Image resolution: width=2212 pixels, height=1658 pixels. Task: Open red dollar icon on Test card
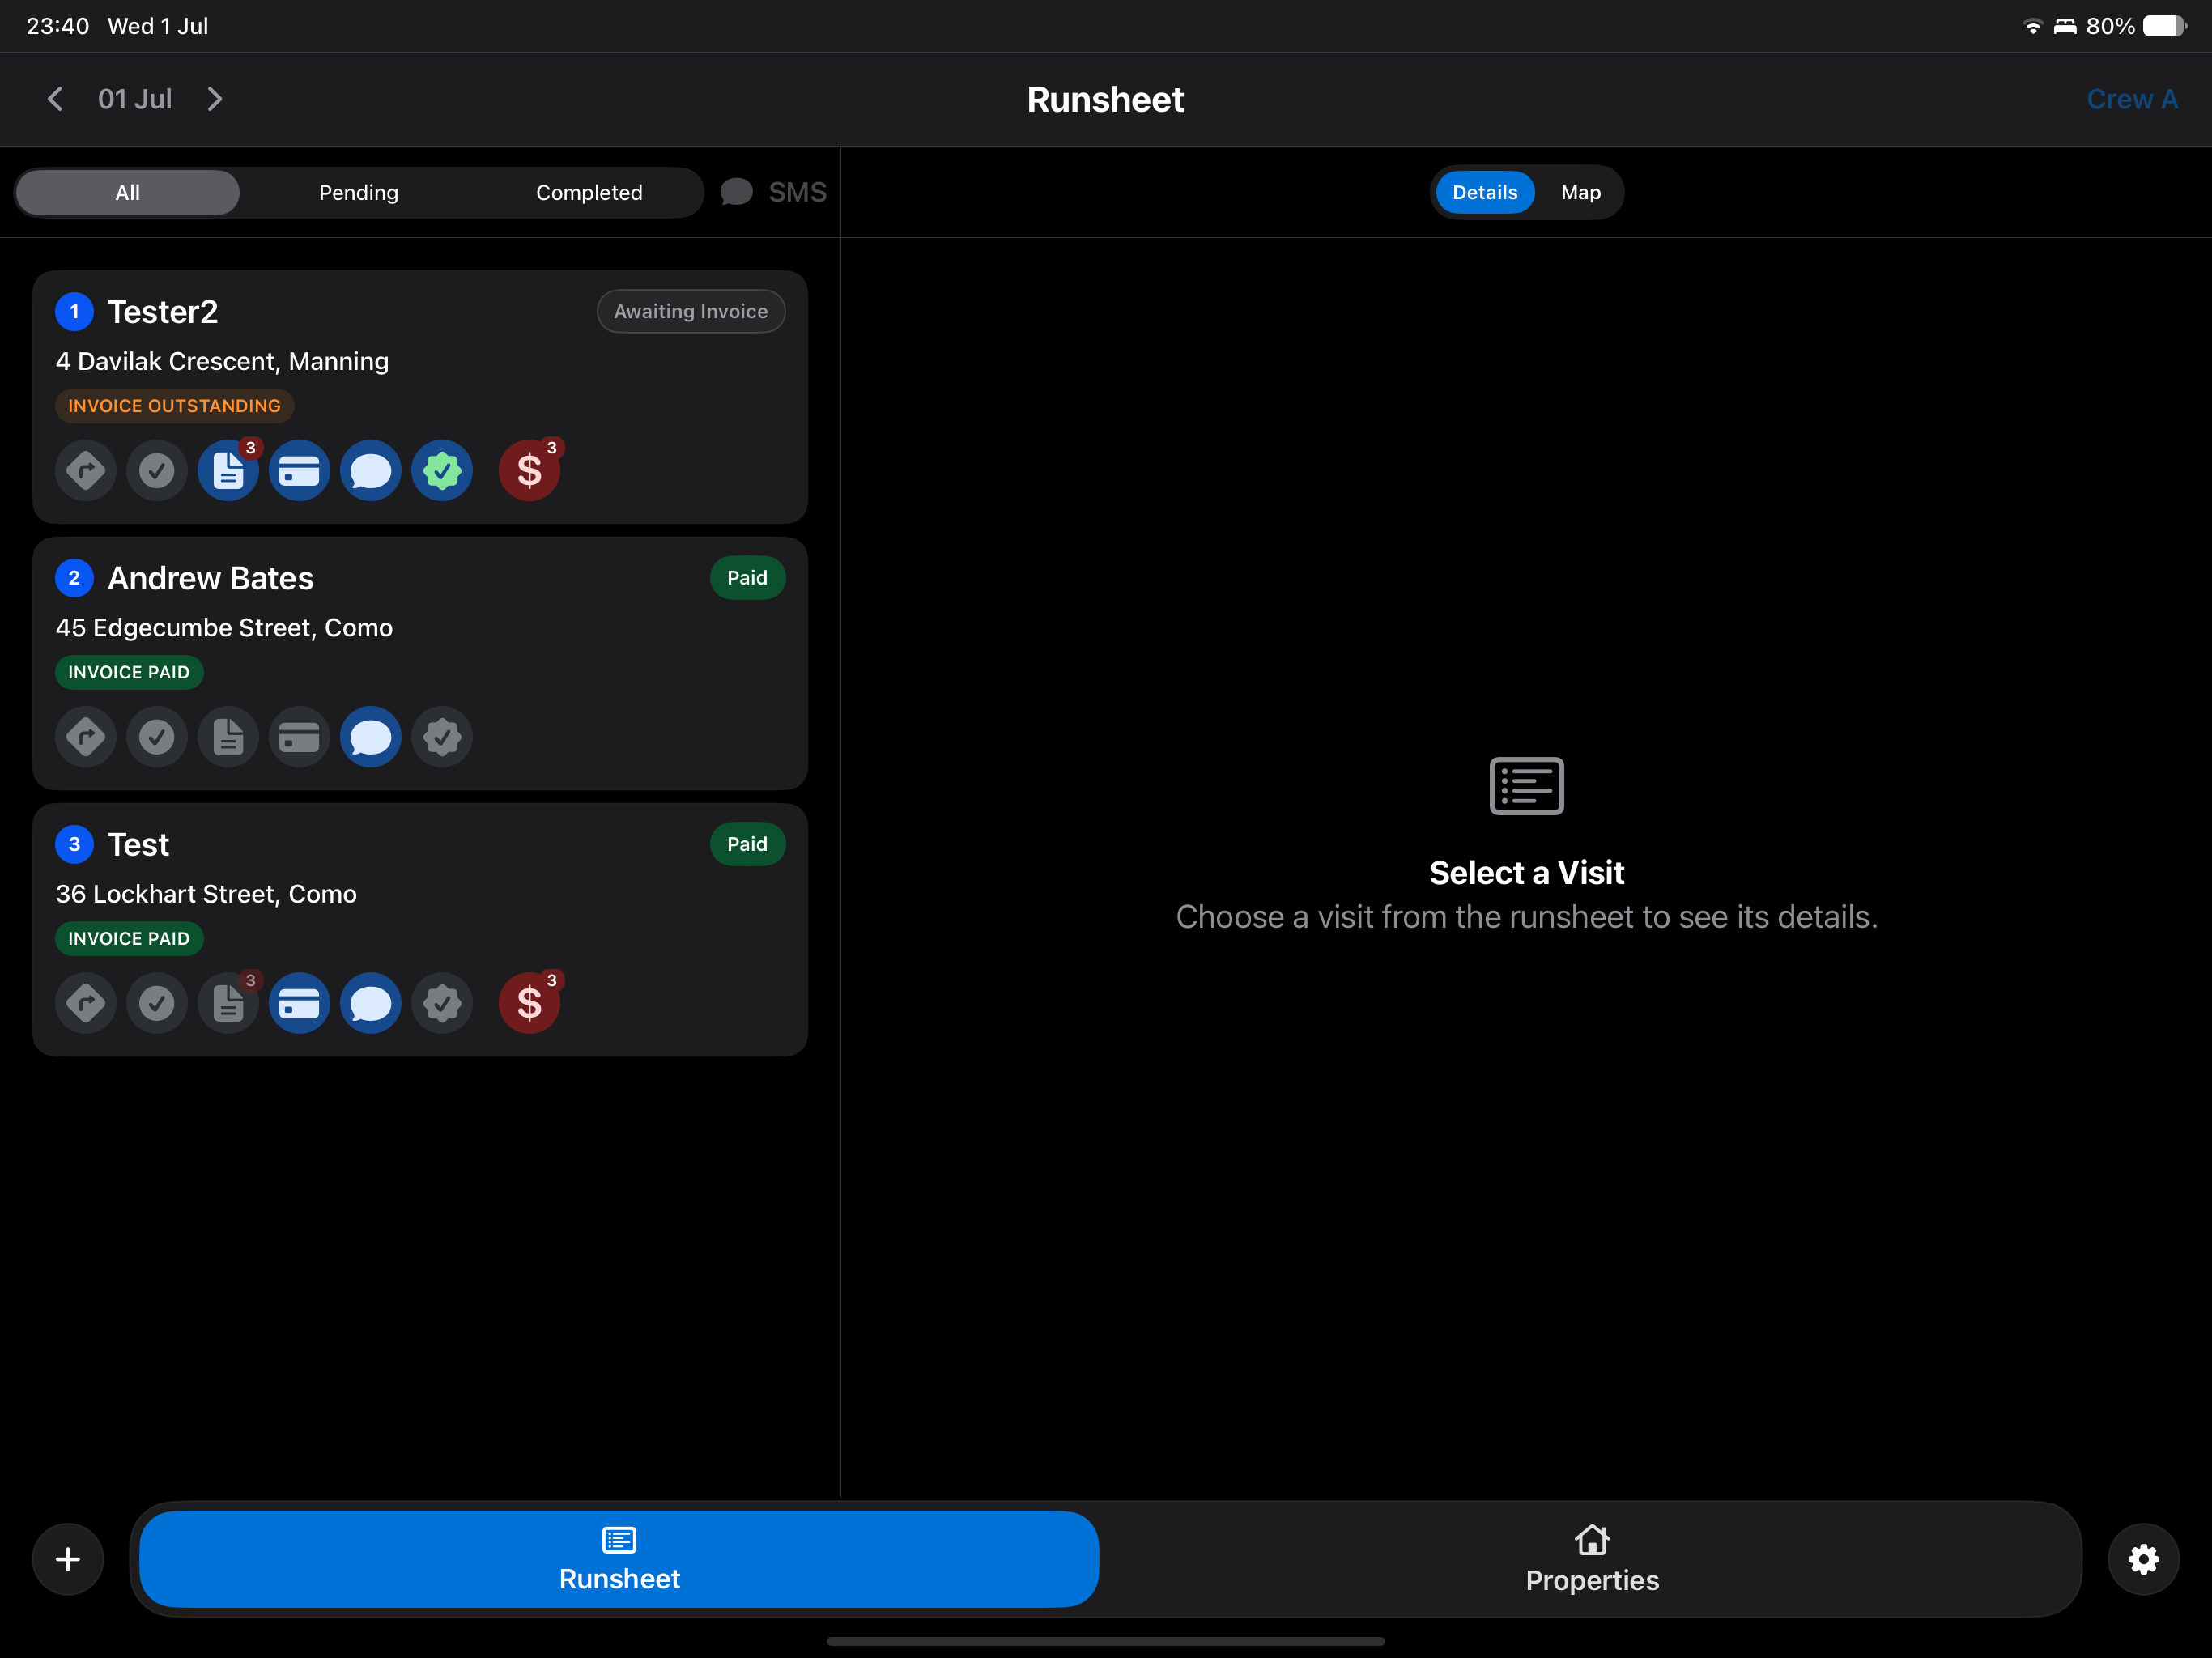530,1003
